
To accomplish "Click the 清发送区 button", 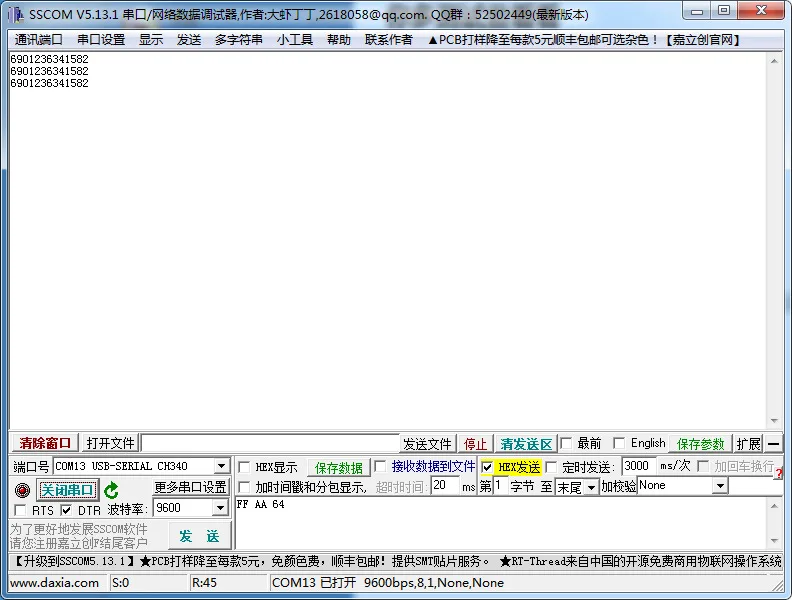I will pyautogui.click(x=526, y=444).
